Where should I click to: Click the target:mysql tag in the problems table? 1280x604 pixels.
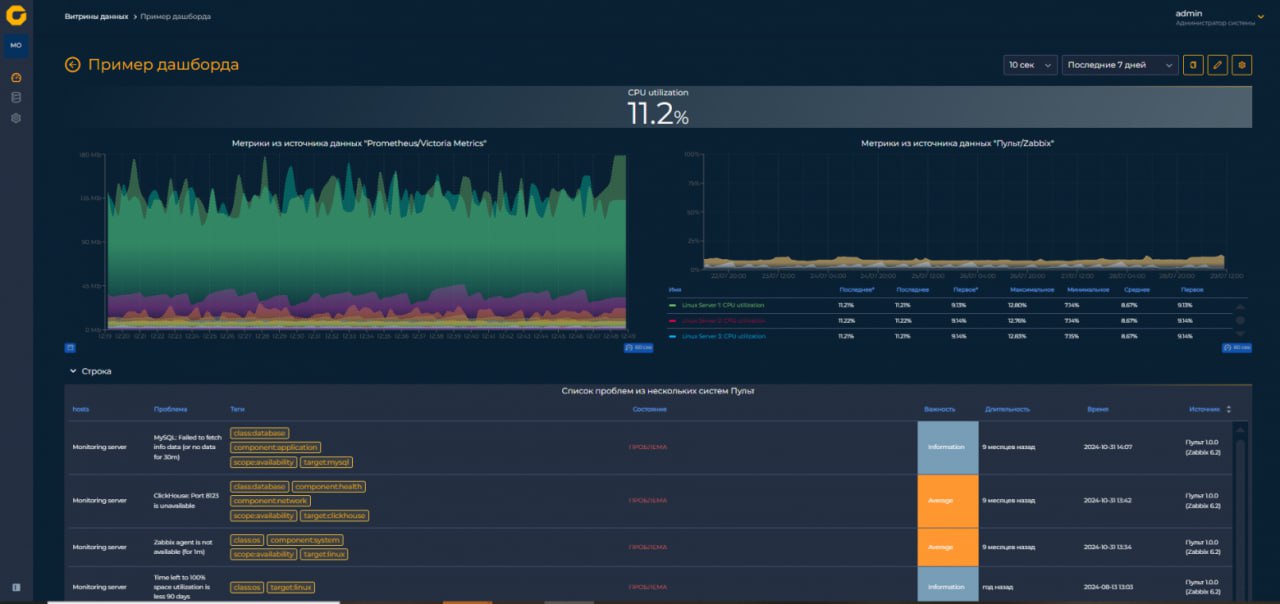pyautogui.click(x=326, y=461)
